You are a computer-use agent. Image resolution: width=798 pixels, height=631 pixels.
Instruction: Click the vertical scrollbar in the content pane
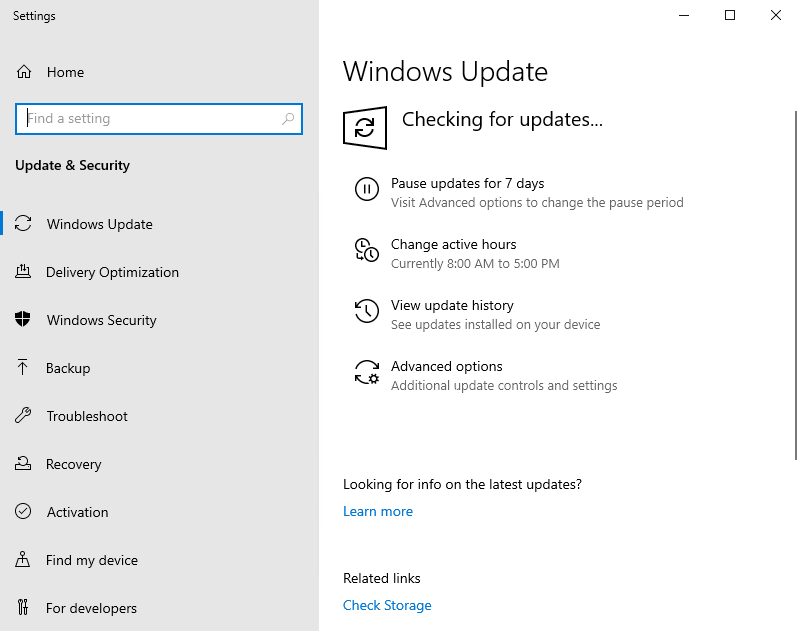(795, 285)
